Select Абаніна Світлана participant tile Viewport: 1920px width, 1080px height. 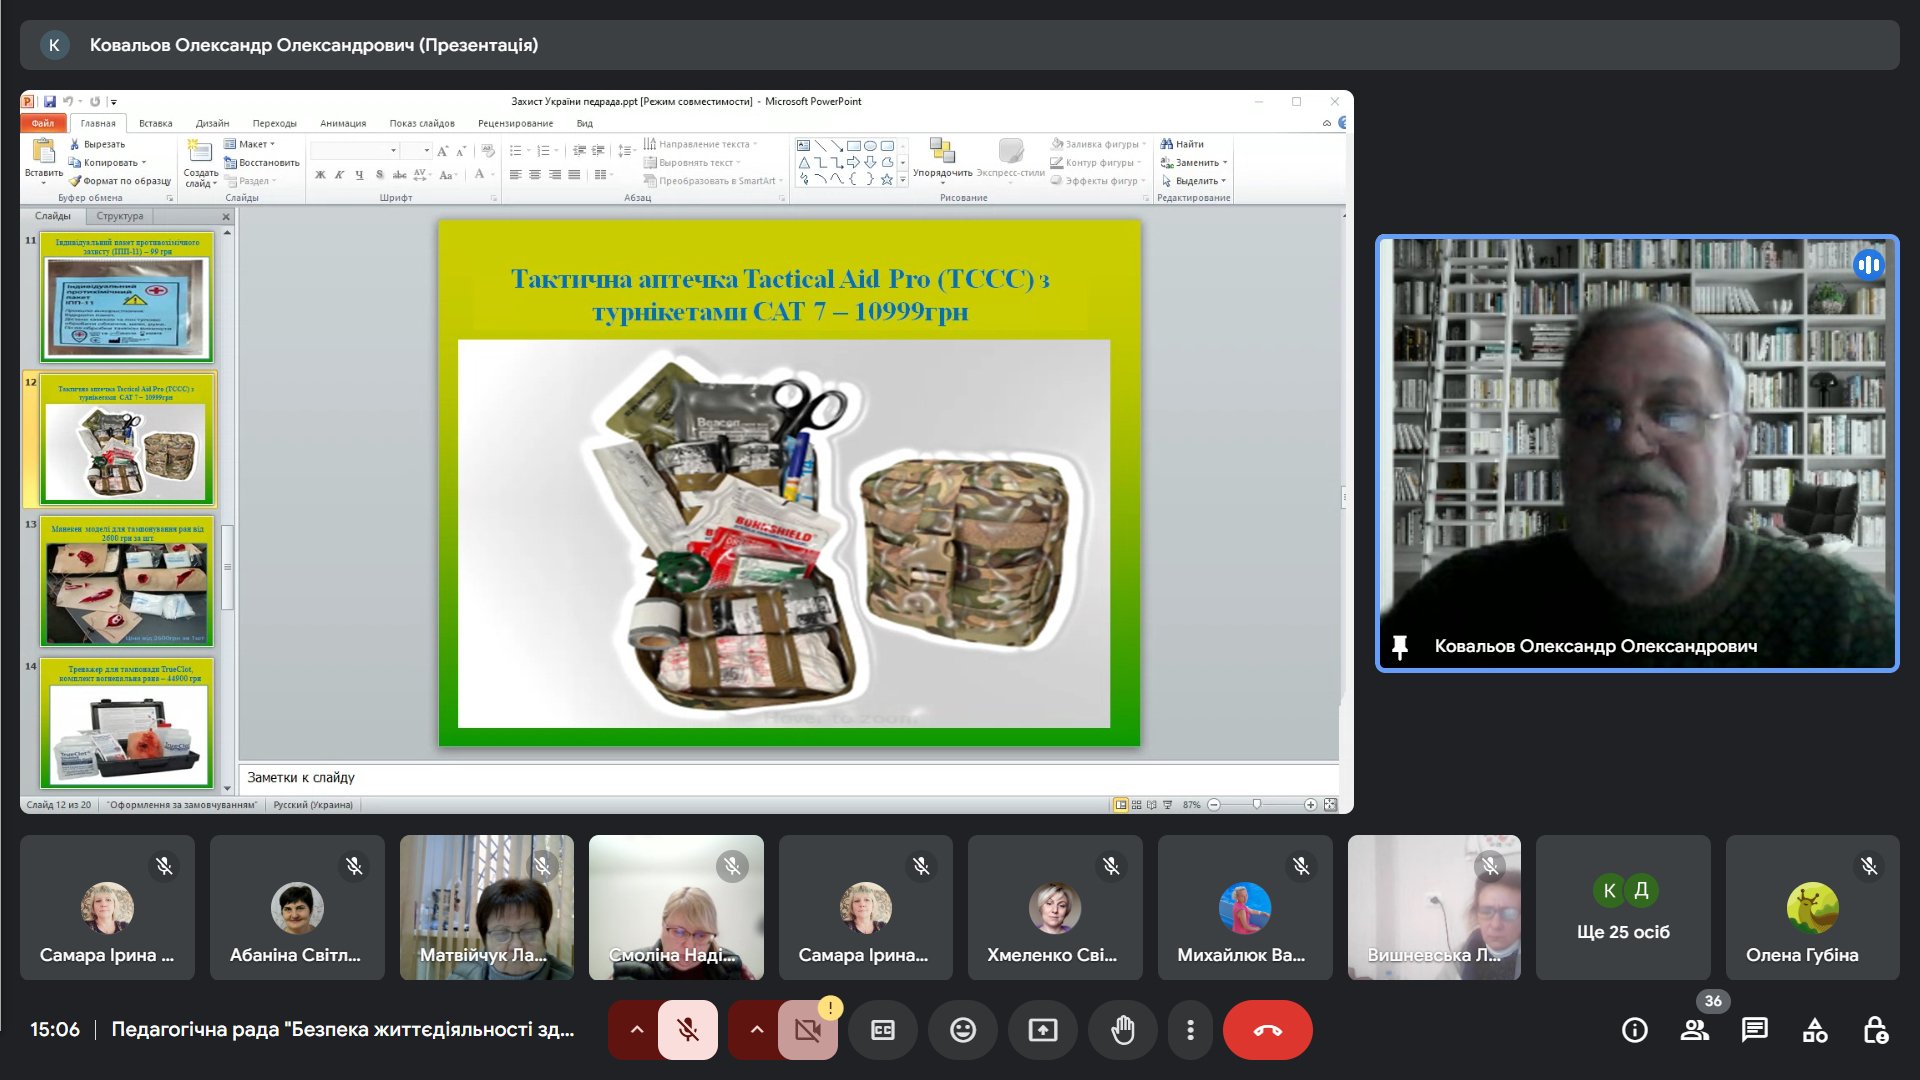click(297, 907)
